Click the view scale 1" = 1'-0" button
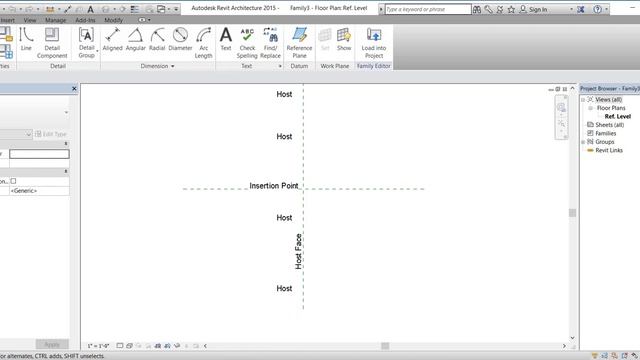640x360 pixels. pyautogui.click(x=98, y=346)
